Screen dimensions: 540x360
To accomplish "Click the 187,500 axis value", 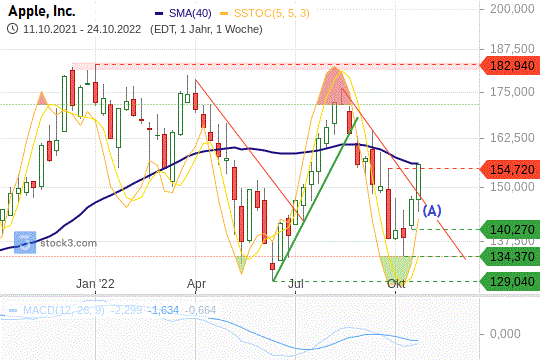I will [512, 49].
